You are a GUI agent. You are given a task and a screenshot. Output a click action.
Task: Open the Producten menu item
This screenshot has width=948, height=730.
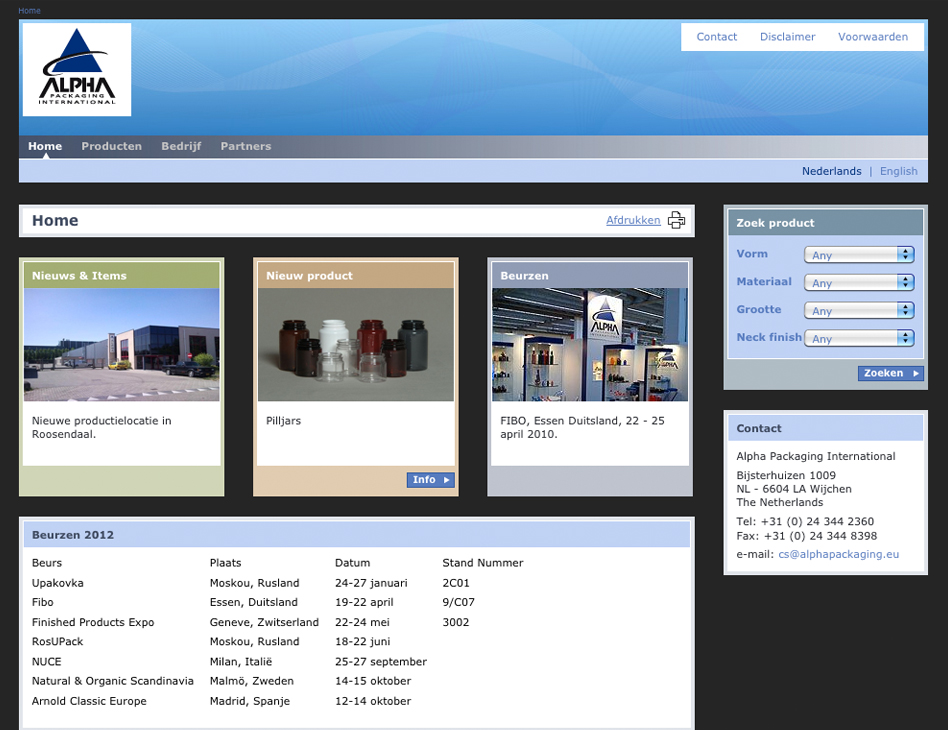pos(112,146)
